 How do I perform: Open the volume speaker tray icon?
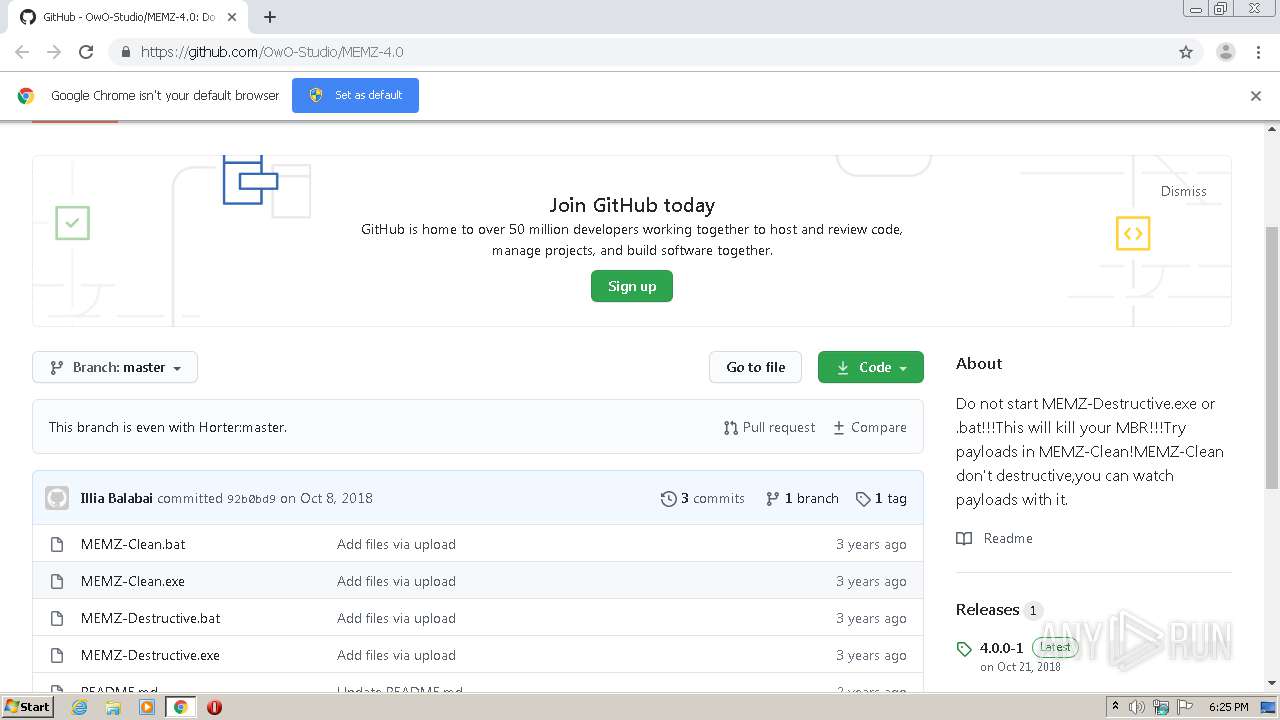pos(1137,707)
